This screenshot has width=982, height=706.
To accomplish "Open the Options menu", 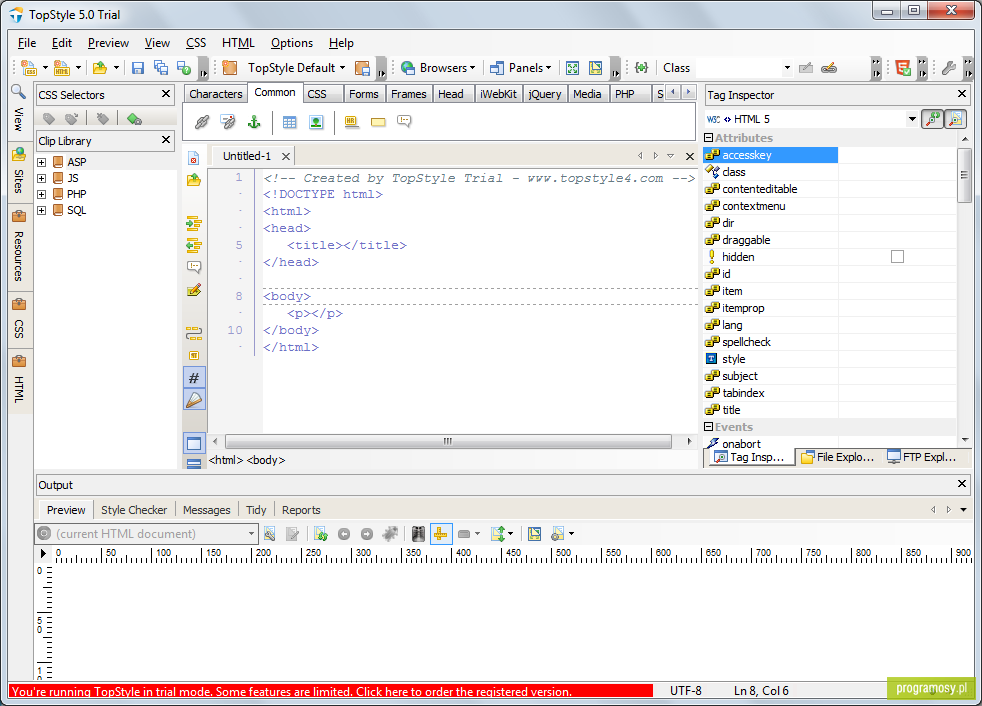I will tap(292, 43).
